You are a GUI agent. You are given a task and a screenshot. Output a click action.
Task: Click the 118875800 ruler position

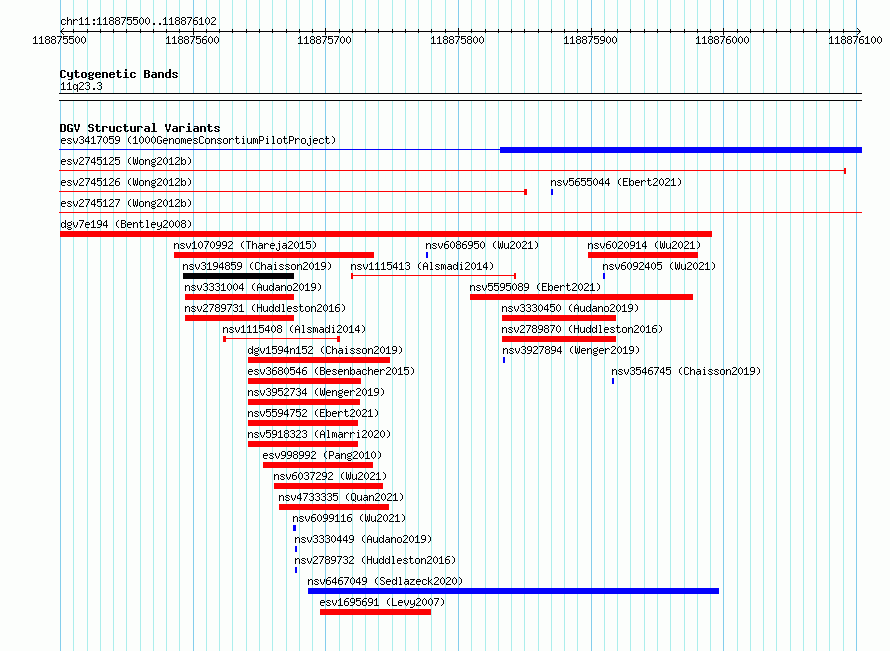click(x=457, y=40)
